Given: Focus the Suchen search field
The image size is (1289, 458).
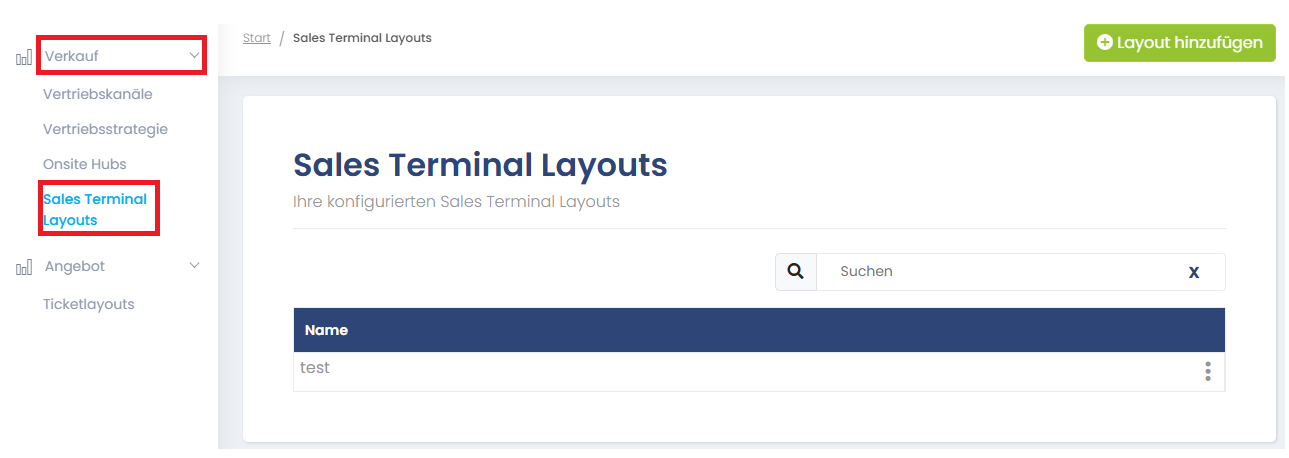Looking at the screenshot, I should pos(1000,272).
